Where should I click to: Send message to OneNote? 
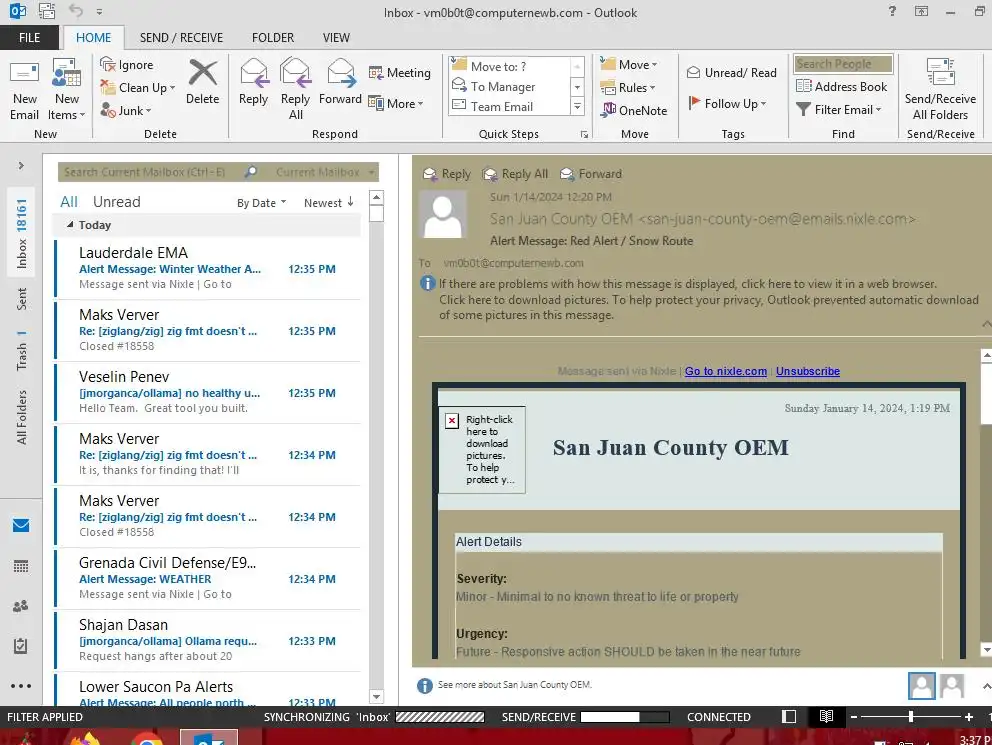click(635, 110)
